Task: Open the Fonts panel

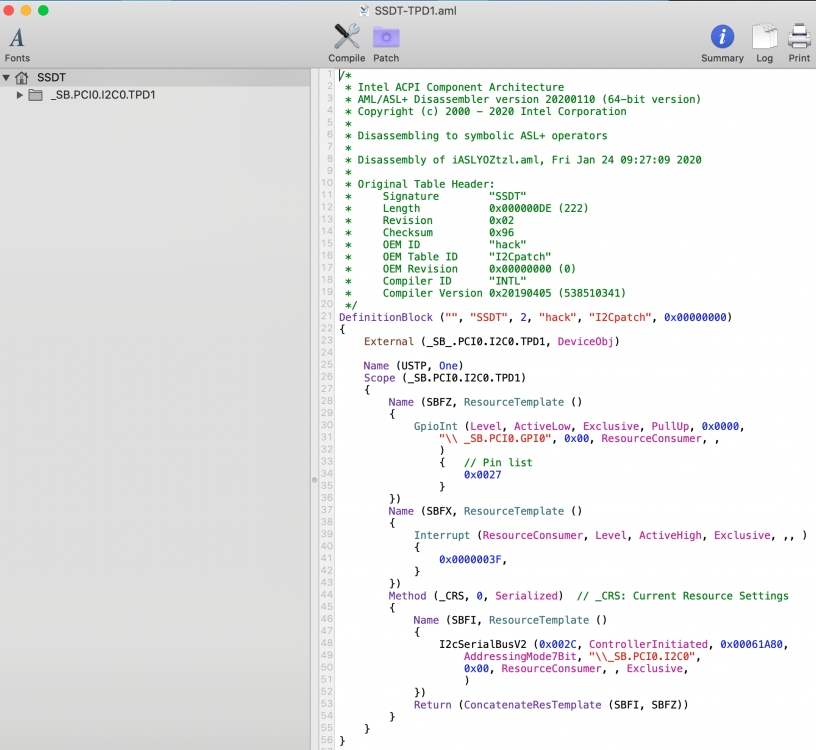Action: [17, 44]
